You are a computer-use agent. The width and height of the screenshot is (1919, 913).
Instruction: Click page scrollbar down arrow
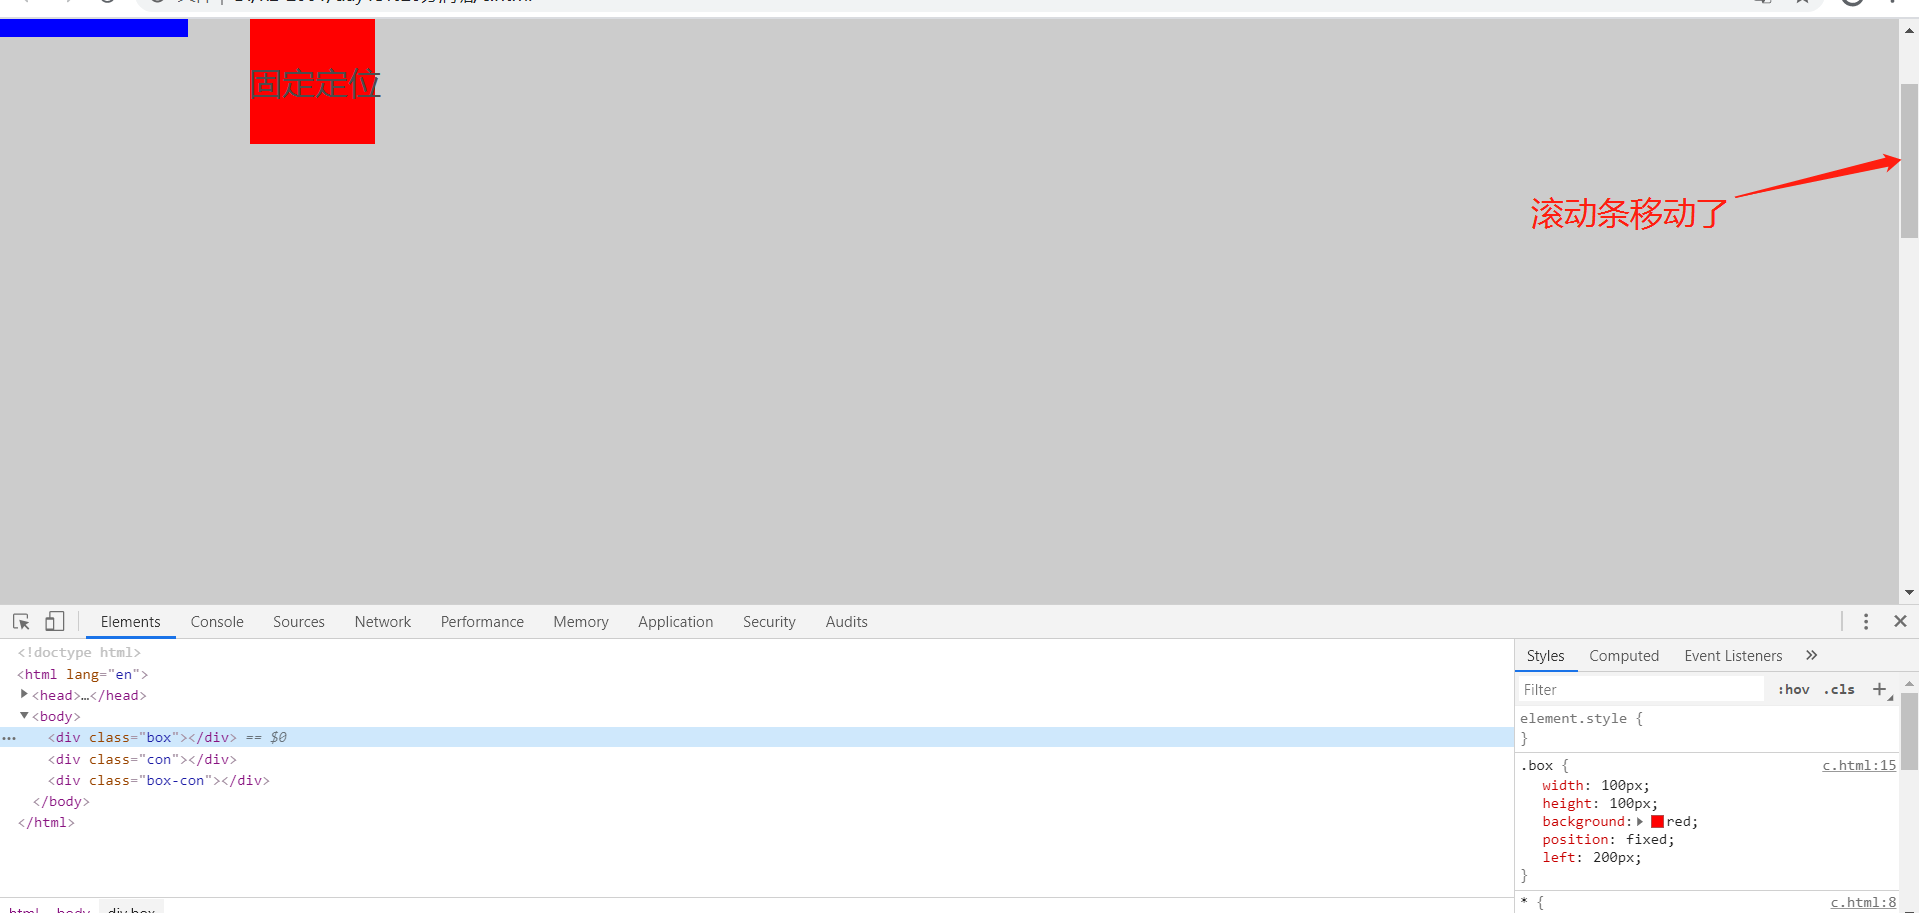tap(1909, 593)
